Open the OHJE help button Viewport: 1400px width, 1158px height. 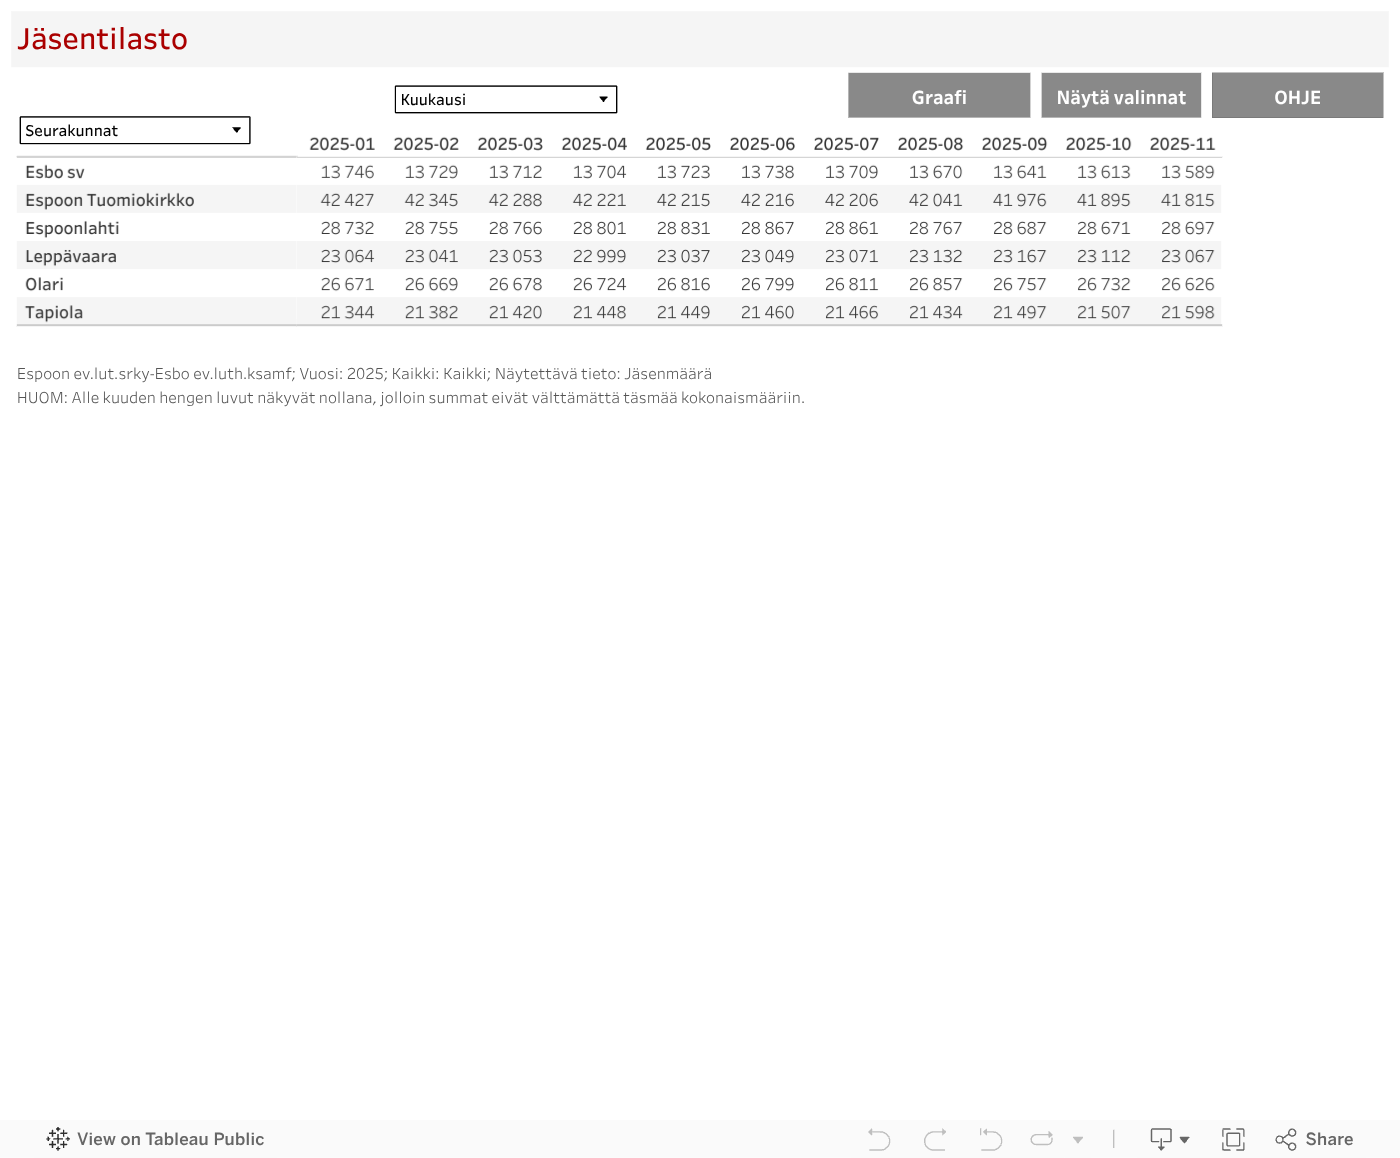click(1297, 97)
